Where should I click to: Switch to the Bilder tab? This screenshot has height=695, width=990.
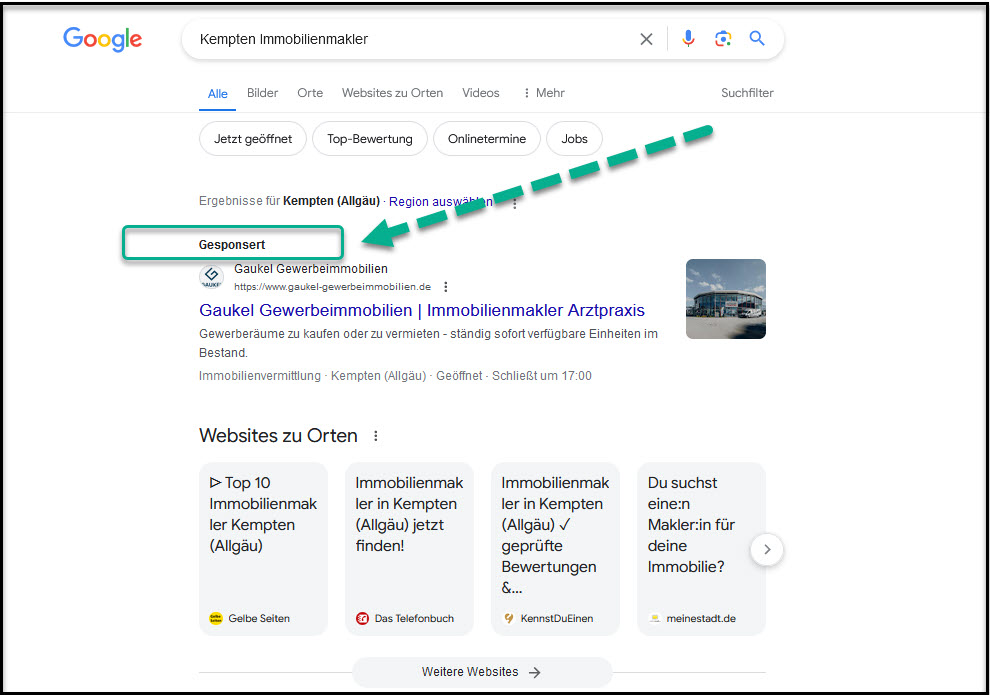click(x=263, y=93)
